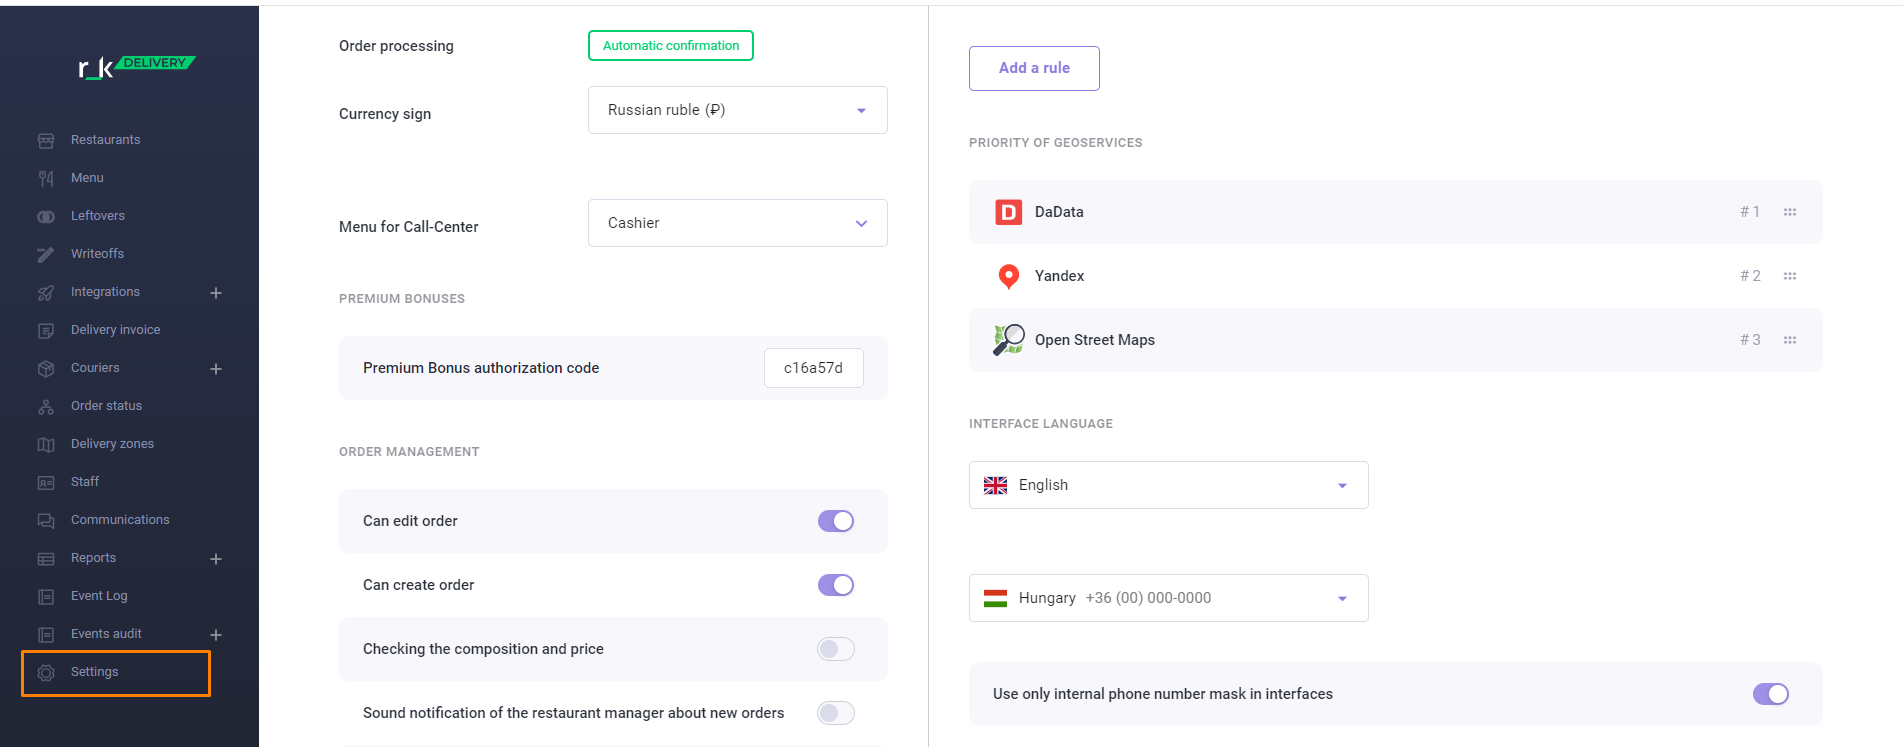Click the Automatic confirmation button
1903x747 pixels.
(671, 46)
